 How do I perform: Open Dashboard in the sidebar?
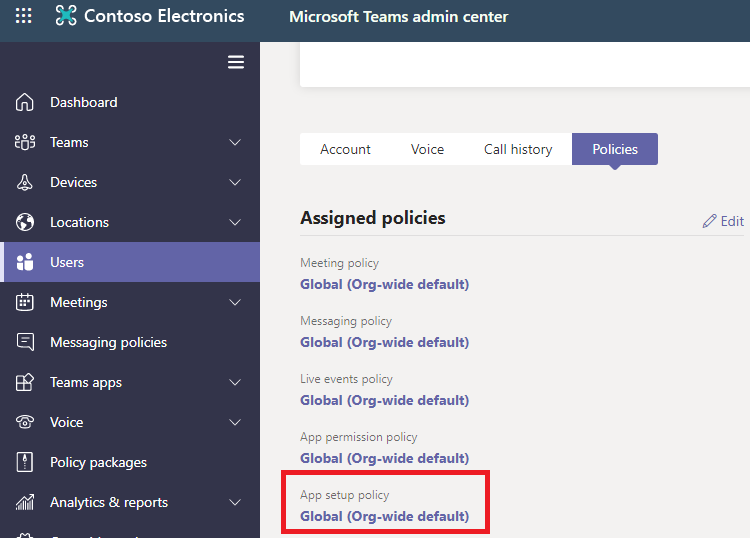point(130,102)
